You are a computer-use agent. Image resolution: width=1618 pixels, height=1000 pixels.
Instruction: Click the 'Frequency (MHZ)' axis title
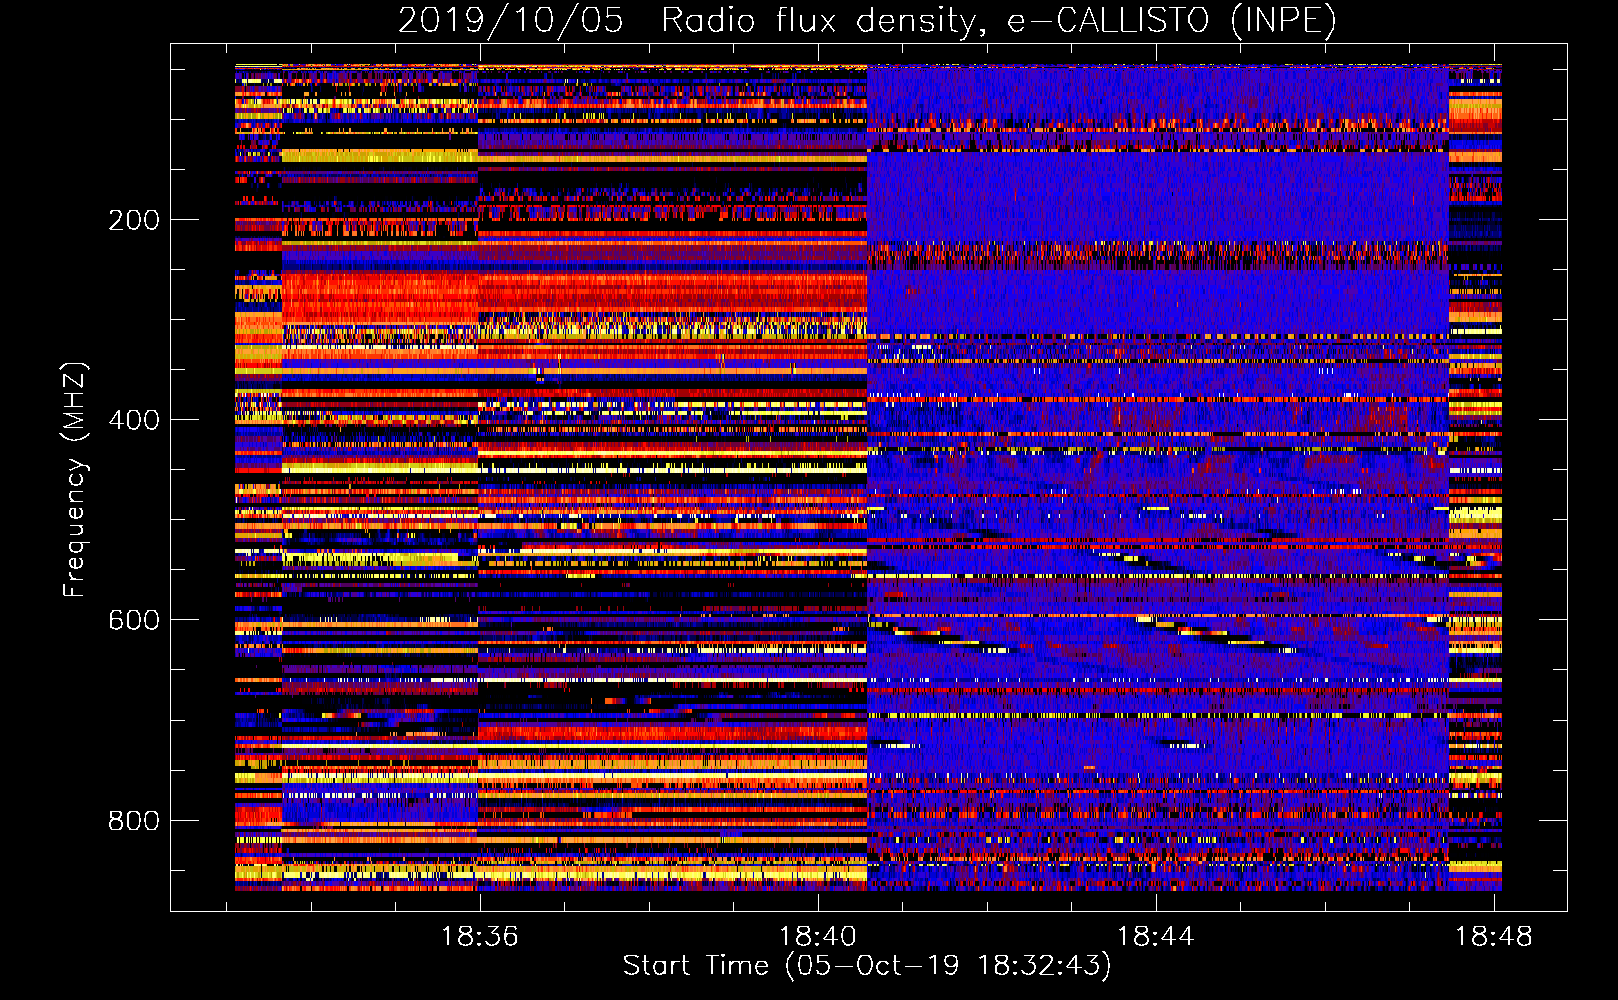(75, 479)
